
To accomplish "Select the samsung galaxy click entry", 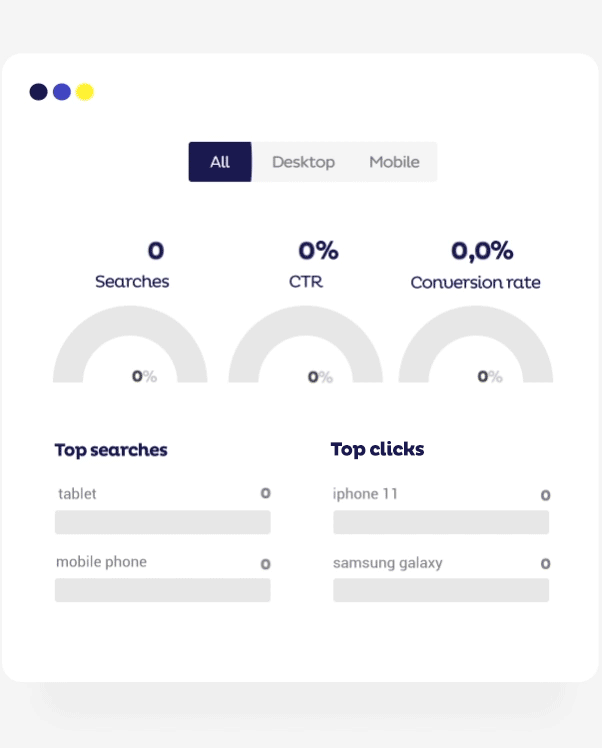I will (x=387, y=563).
